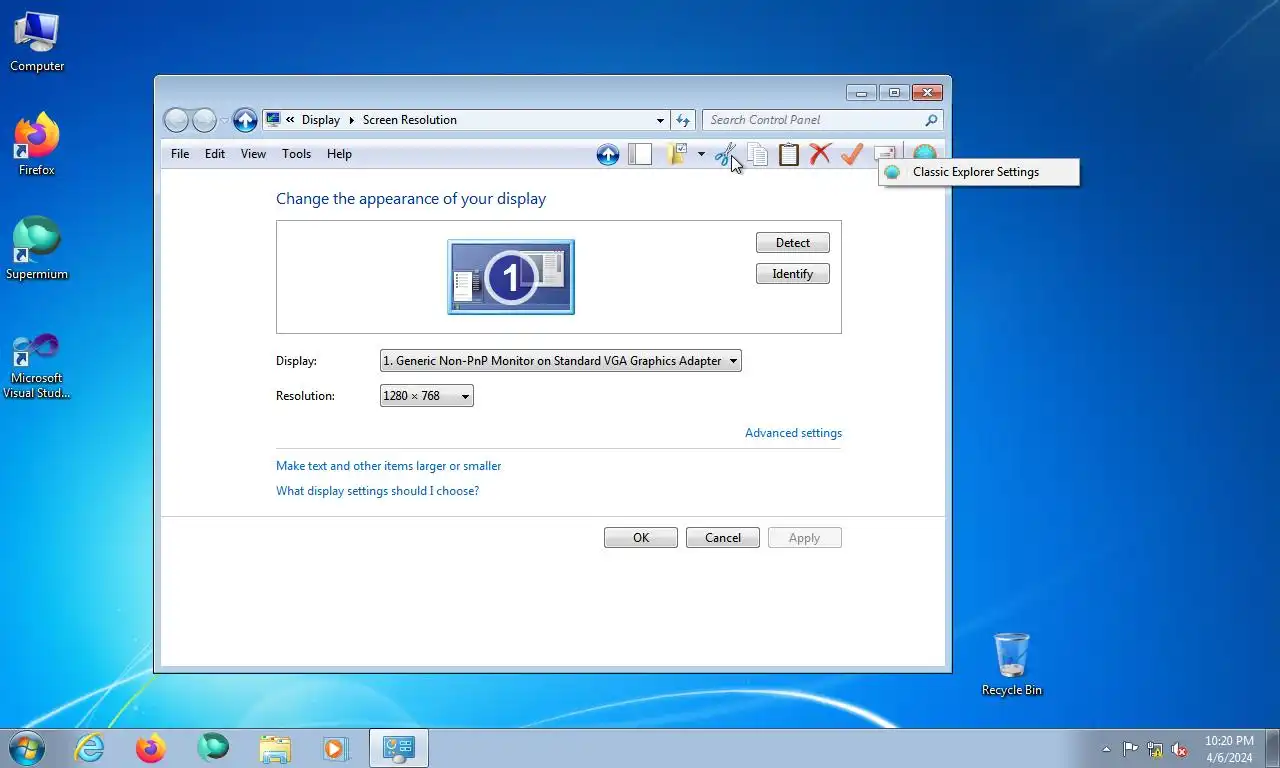Click the search magnifier icon

click(932, 120)
